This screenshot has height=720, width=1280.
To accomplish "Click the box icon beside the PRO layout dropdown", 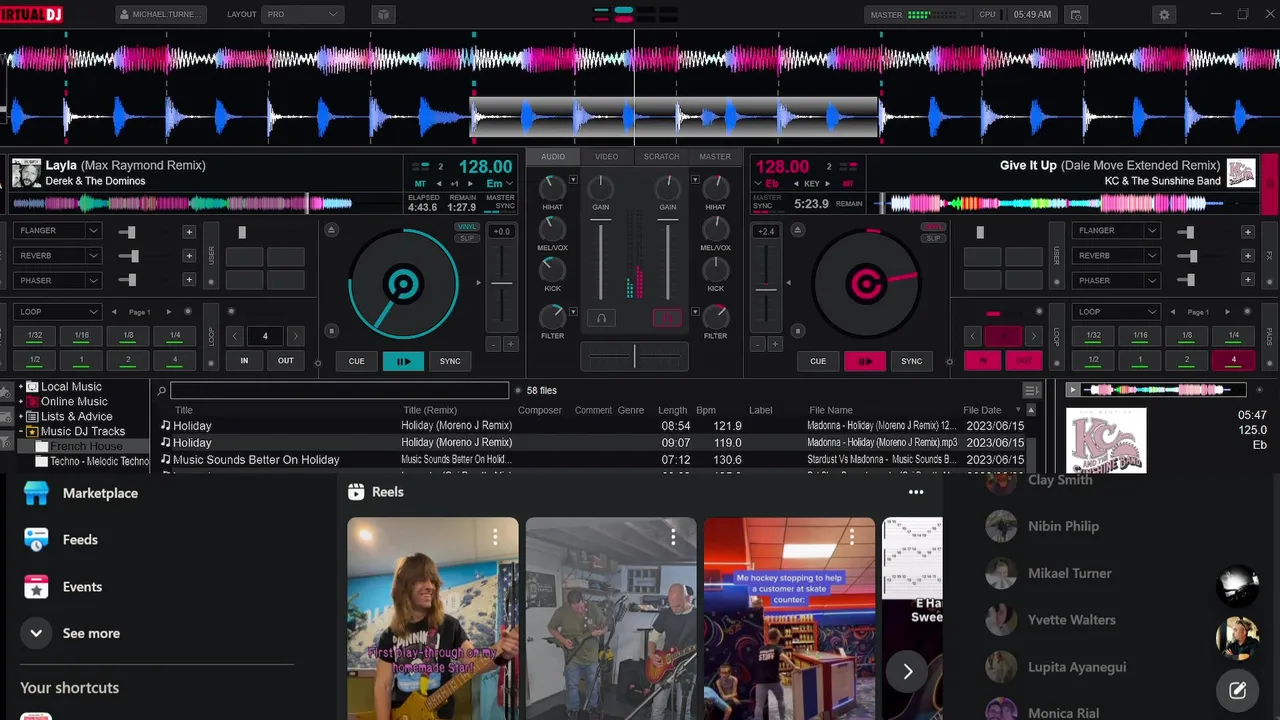I will 383,15.
